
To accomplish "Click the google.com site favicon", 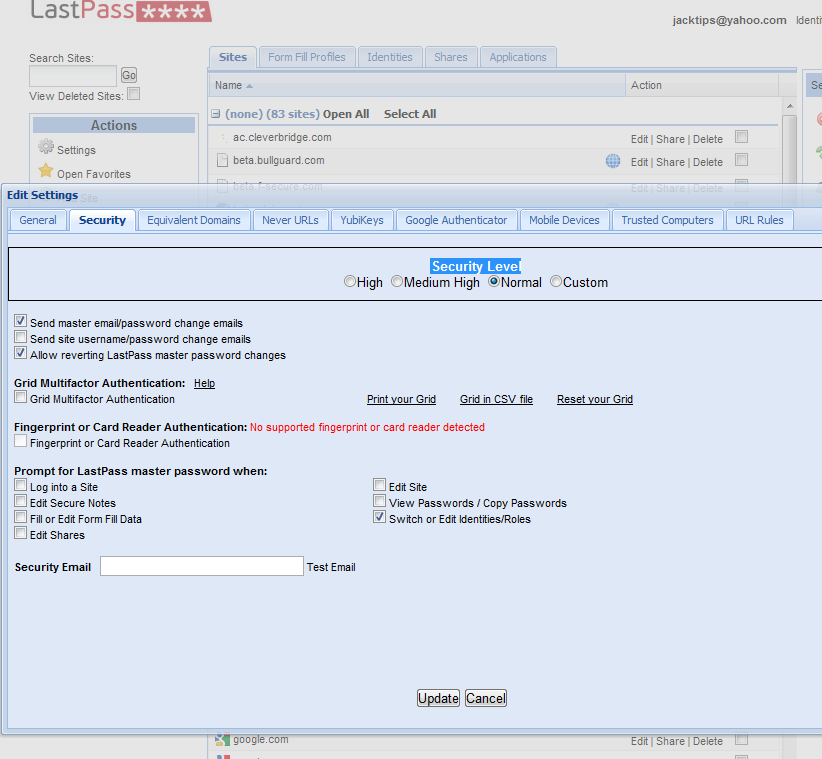I will pyautogui.click(x=222, y=739).
